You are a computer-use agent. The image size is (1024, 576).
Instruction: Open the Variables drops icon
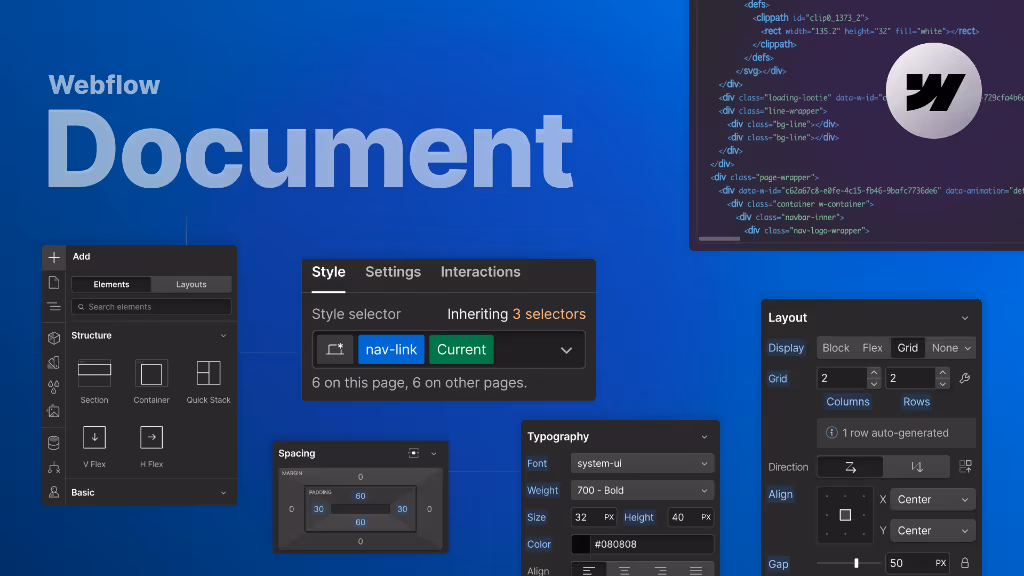(x=54, y=387)
